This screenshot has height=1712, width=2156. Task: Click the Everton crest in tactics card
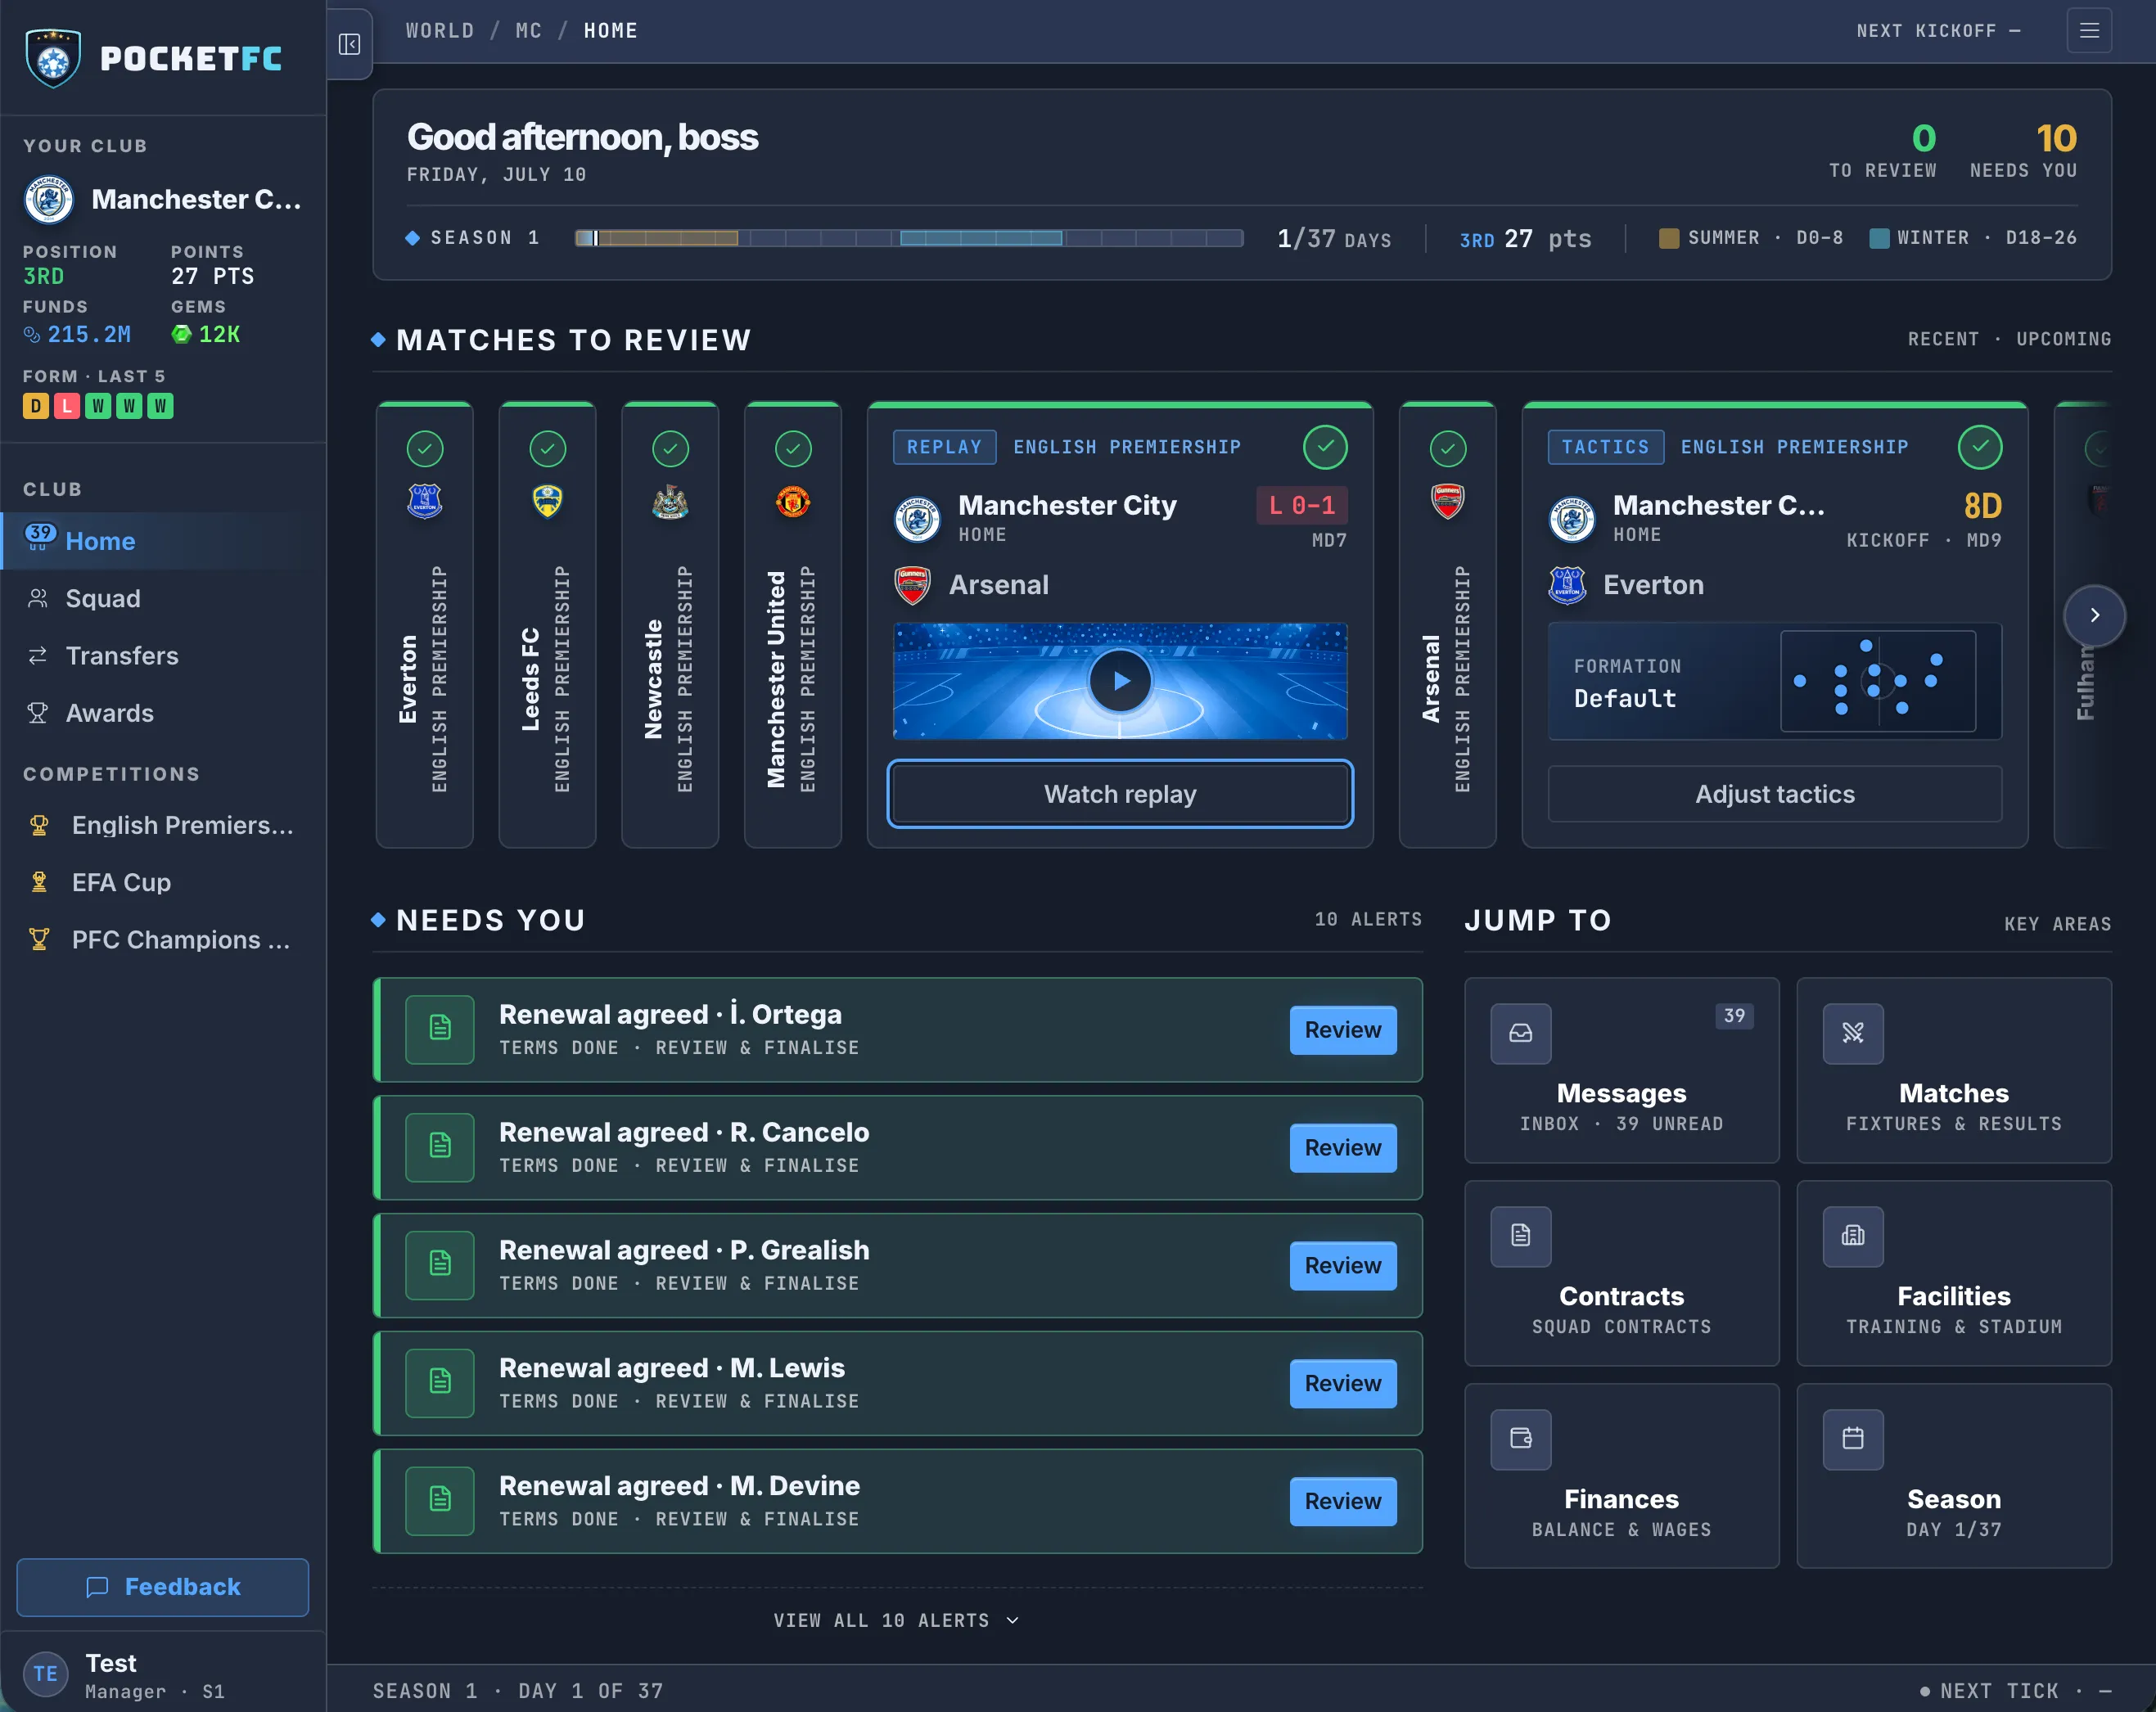(x=1567, y=585)
